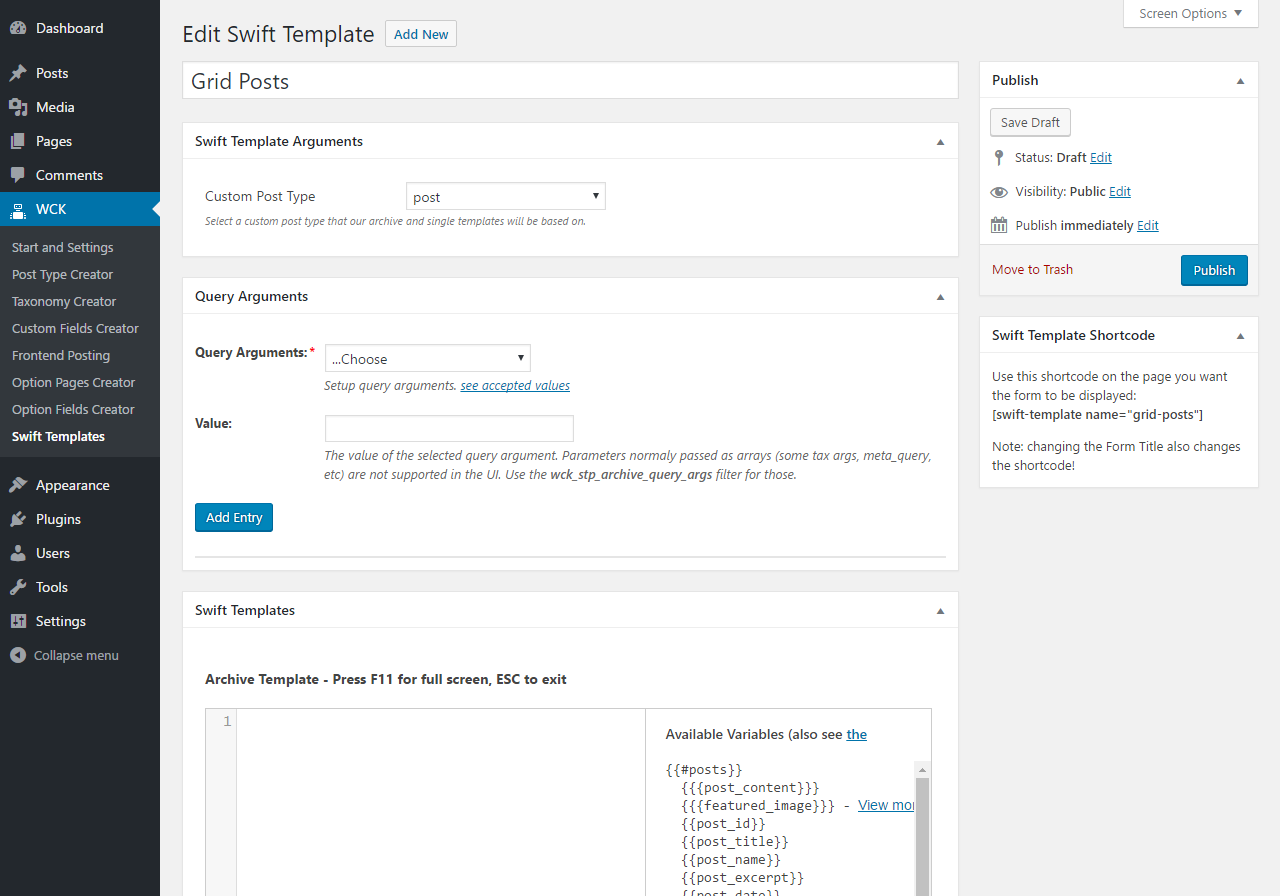Click the shortcode text swift-template name="grid-posts"

(x=1097, y=414)
